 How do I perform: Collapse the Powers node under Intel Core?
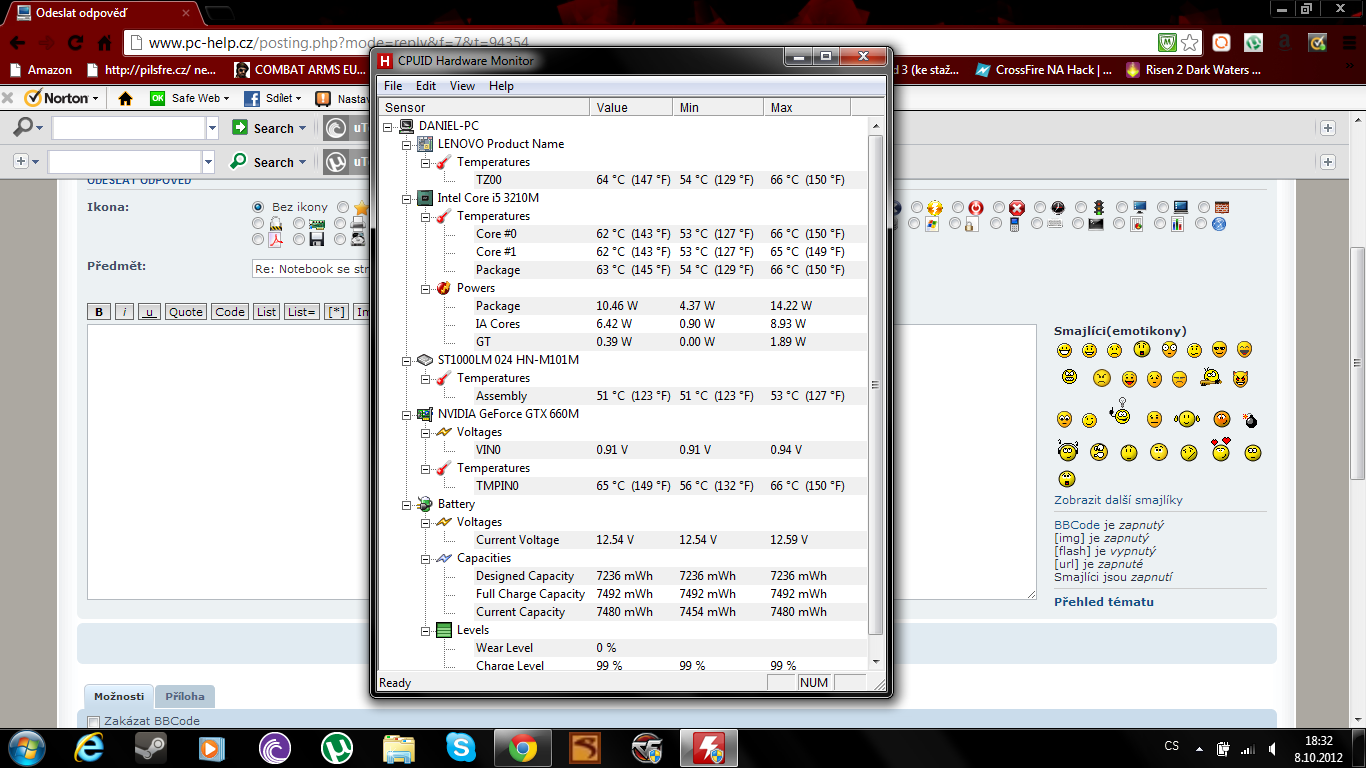click(426, 288)
